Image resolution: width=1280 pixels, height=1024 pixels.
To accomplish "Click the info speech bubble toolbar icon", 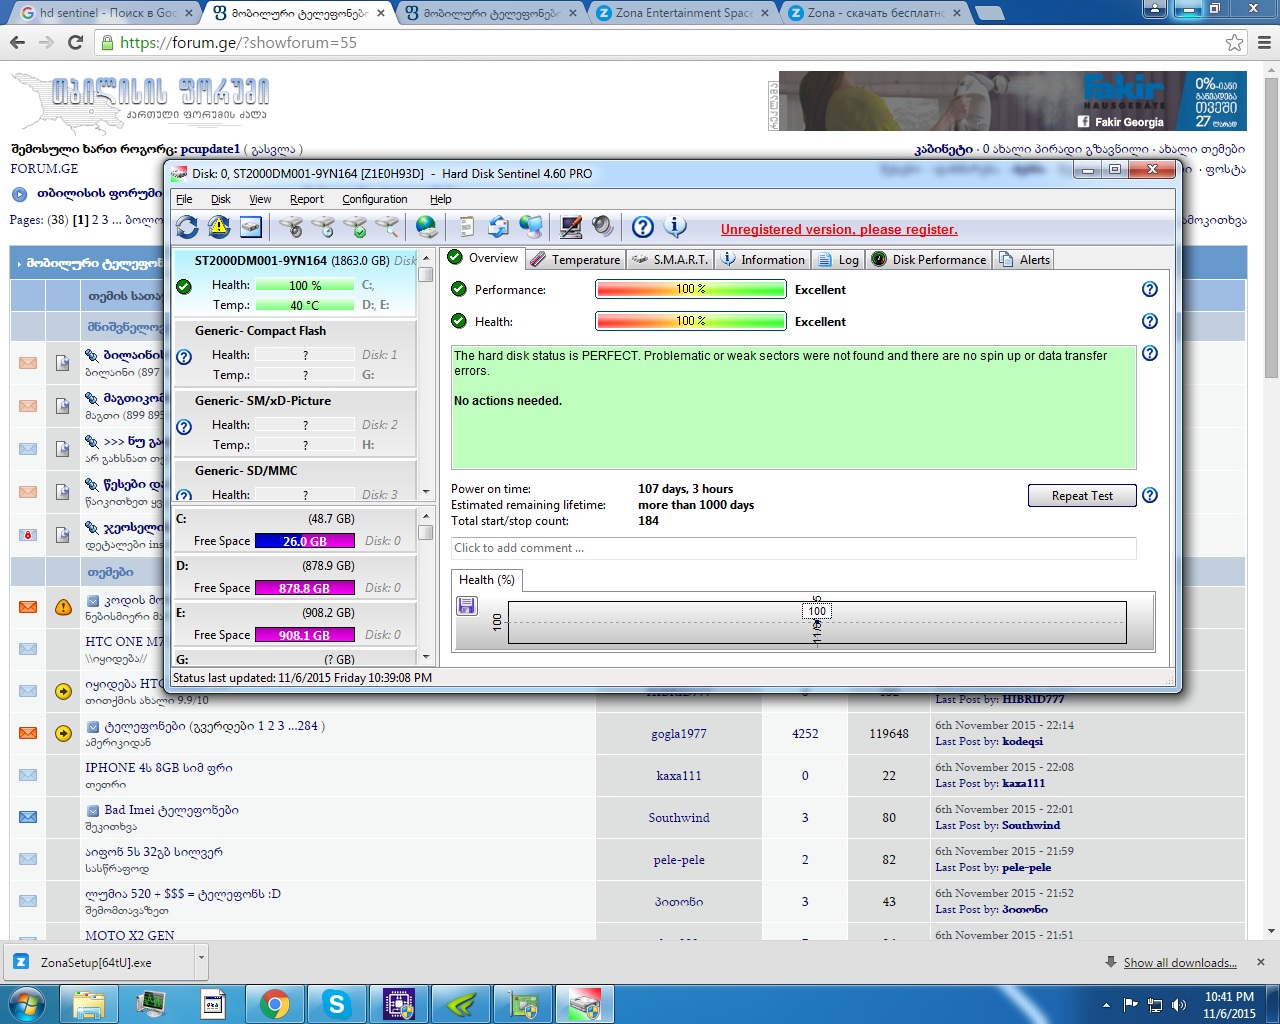I will tap(675, 228).
